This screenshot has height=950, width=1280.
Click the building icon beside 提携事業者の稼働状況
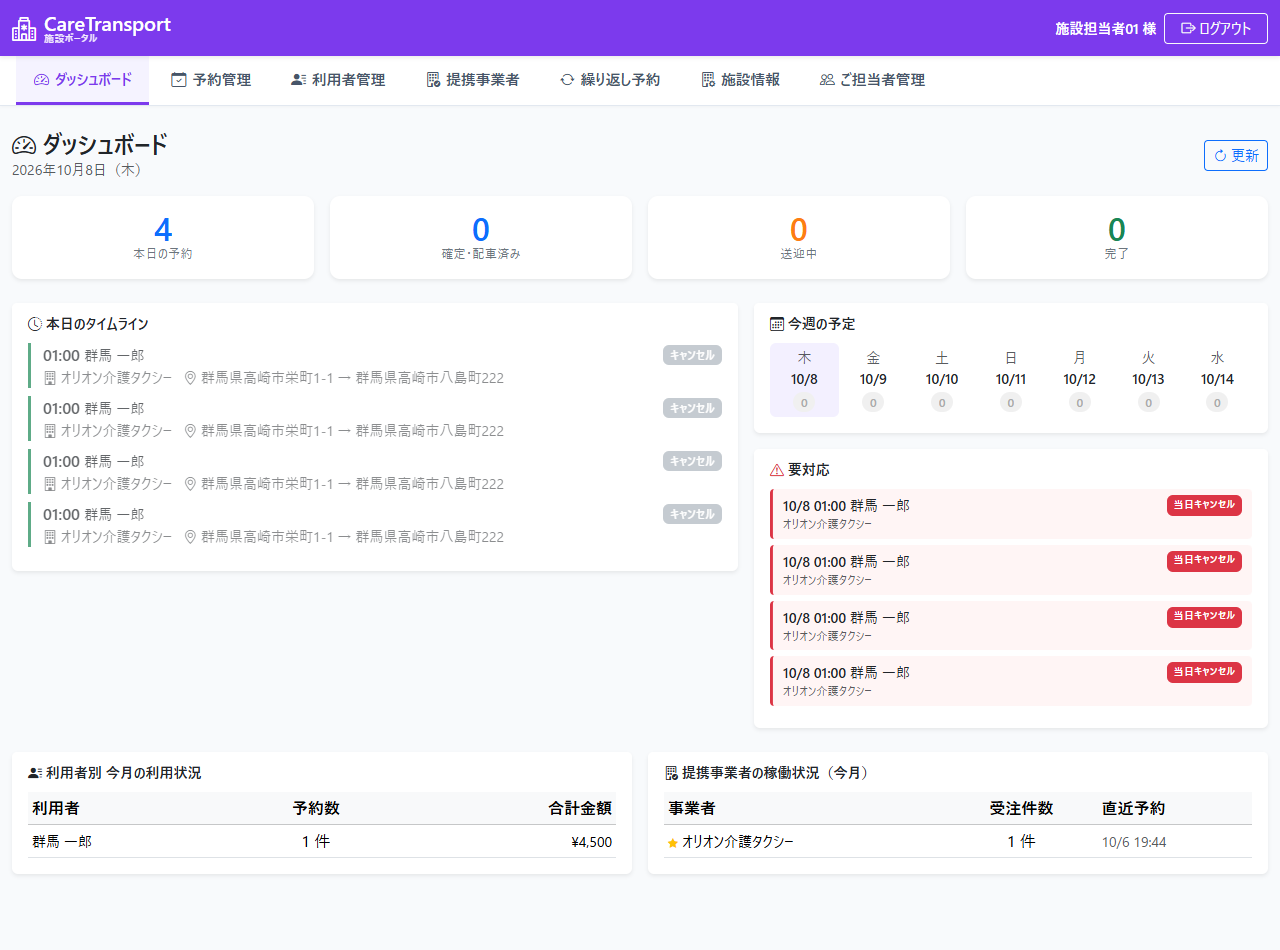(x=671, y=773)
